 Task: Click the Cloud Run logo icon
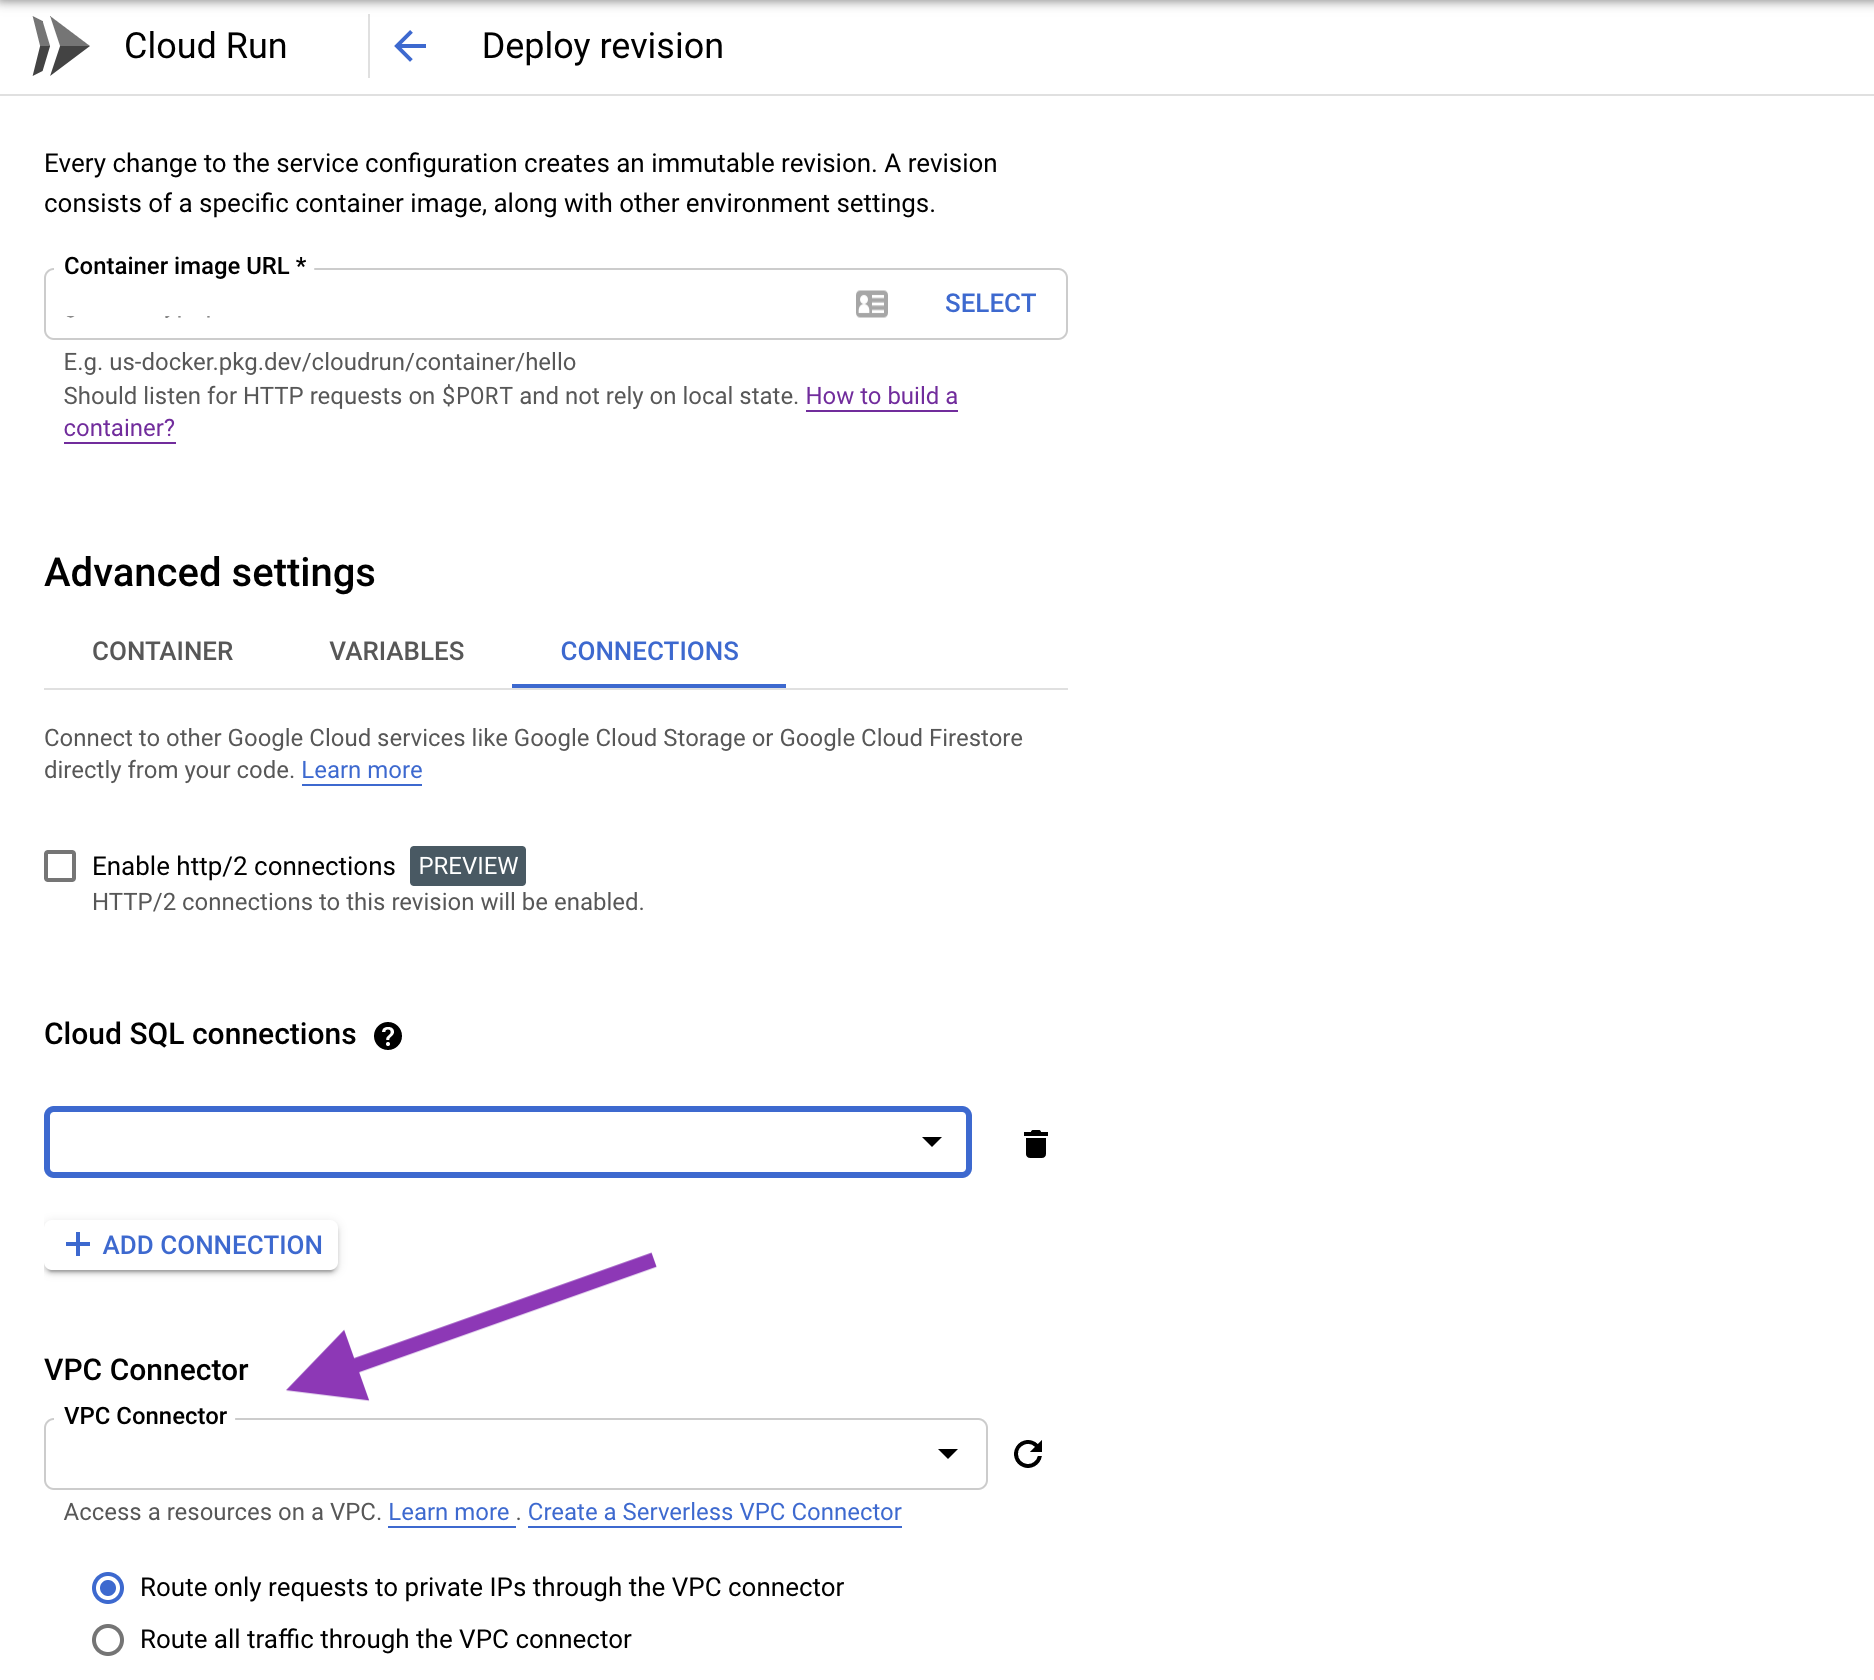click(60, 46)
